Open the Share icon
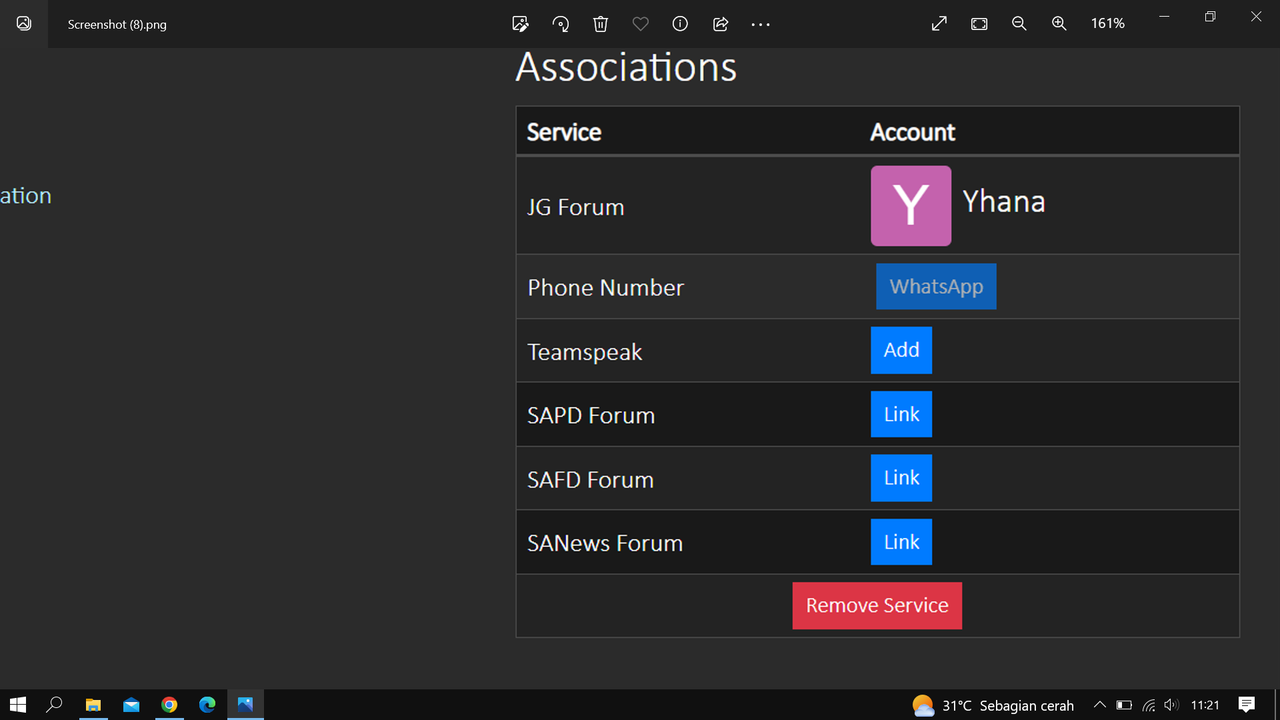The width and height of the screenshot is (1280, 720). tap(720, 24)
